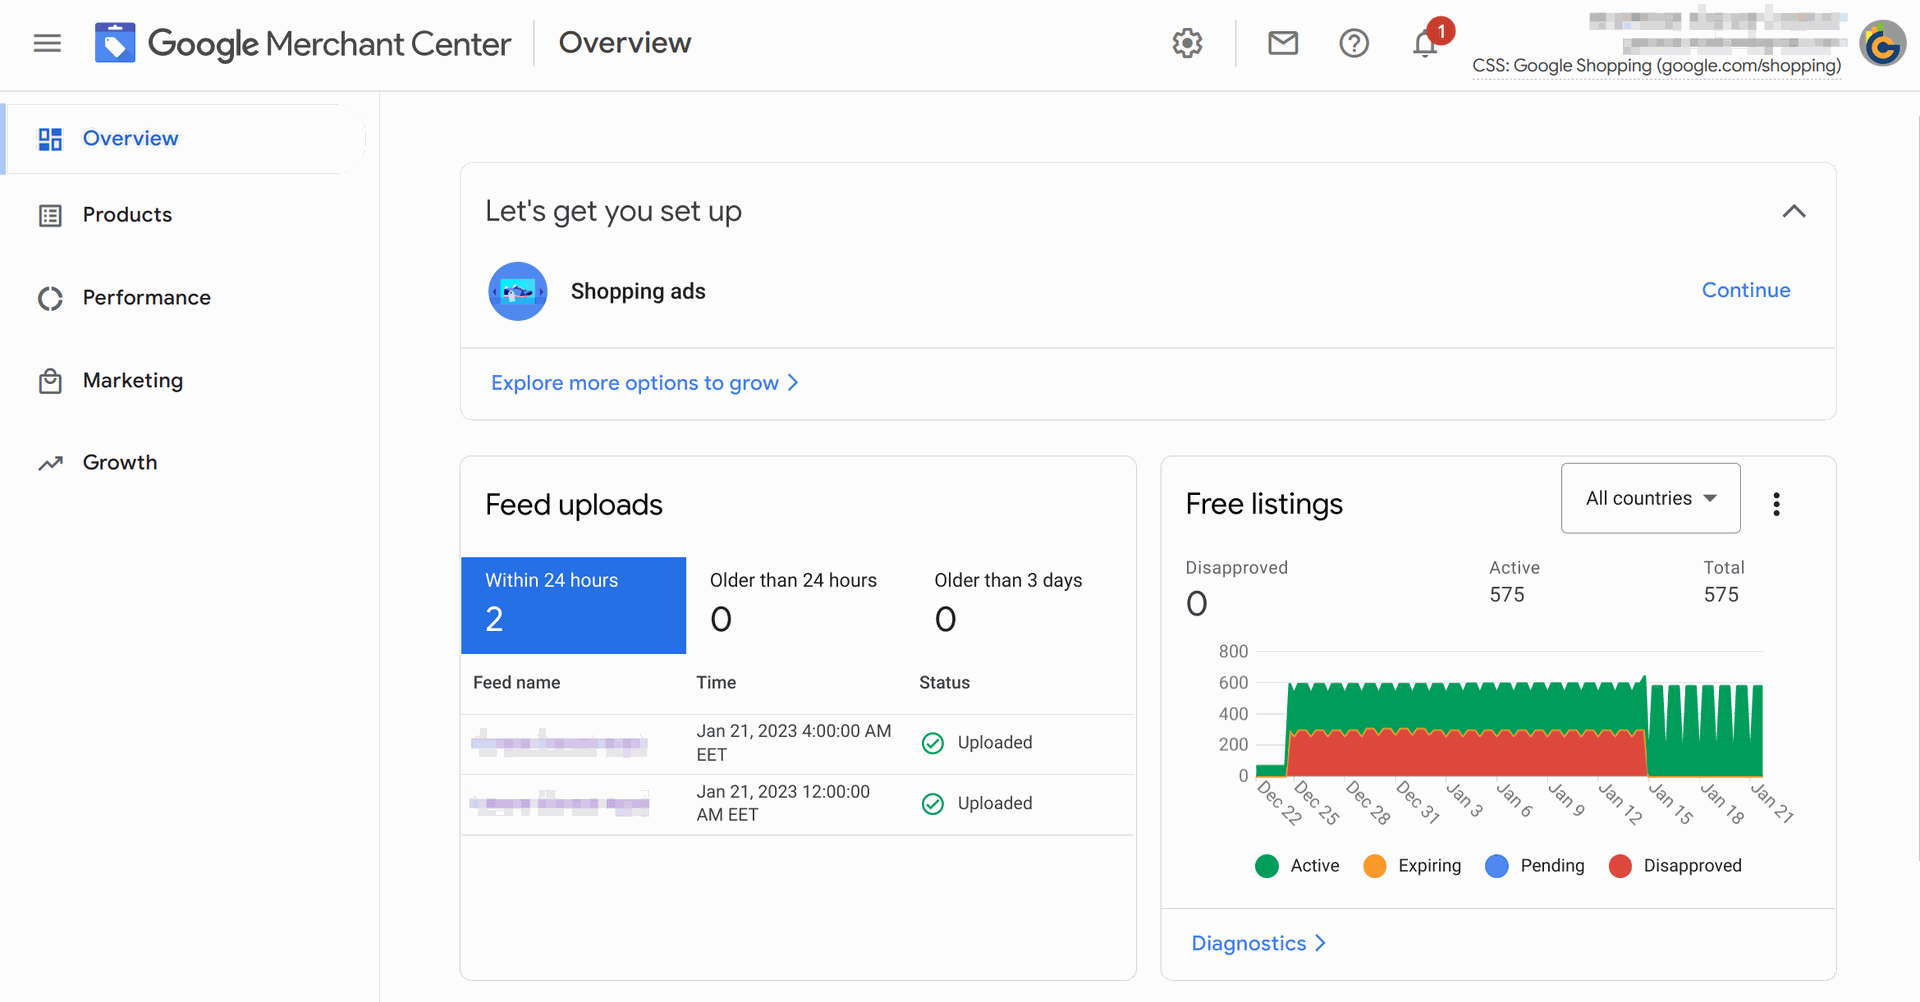The height and width of the screenshot is (1002, 1920).
Task: Click the 4:00:00 AM row uploaded checkmark
Action: [932, 743]
